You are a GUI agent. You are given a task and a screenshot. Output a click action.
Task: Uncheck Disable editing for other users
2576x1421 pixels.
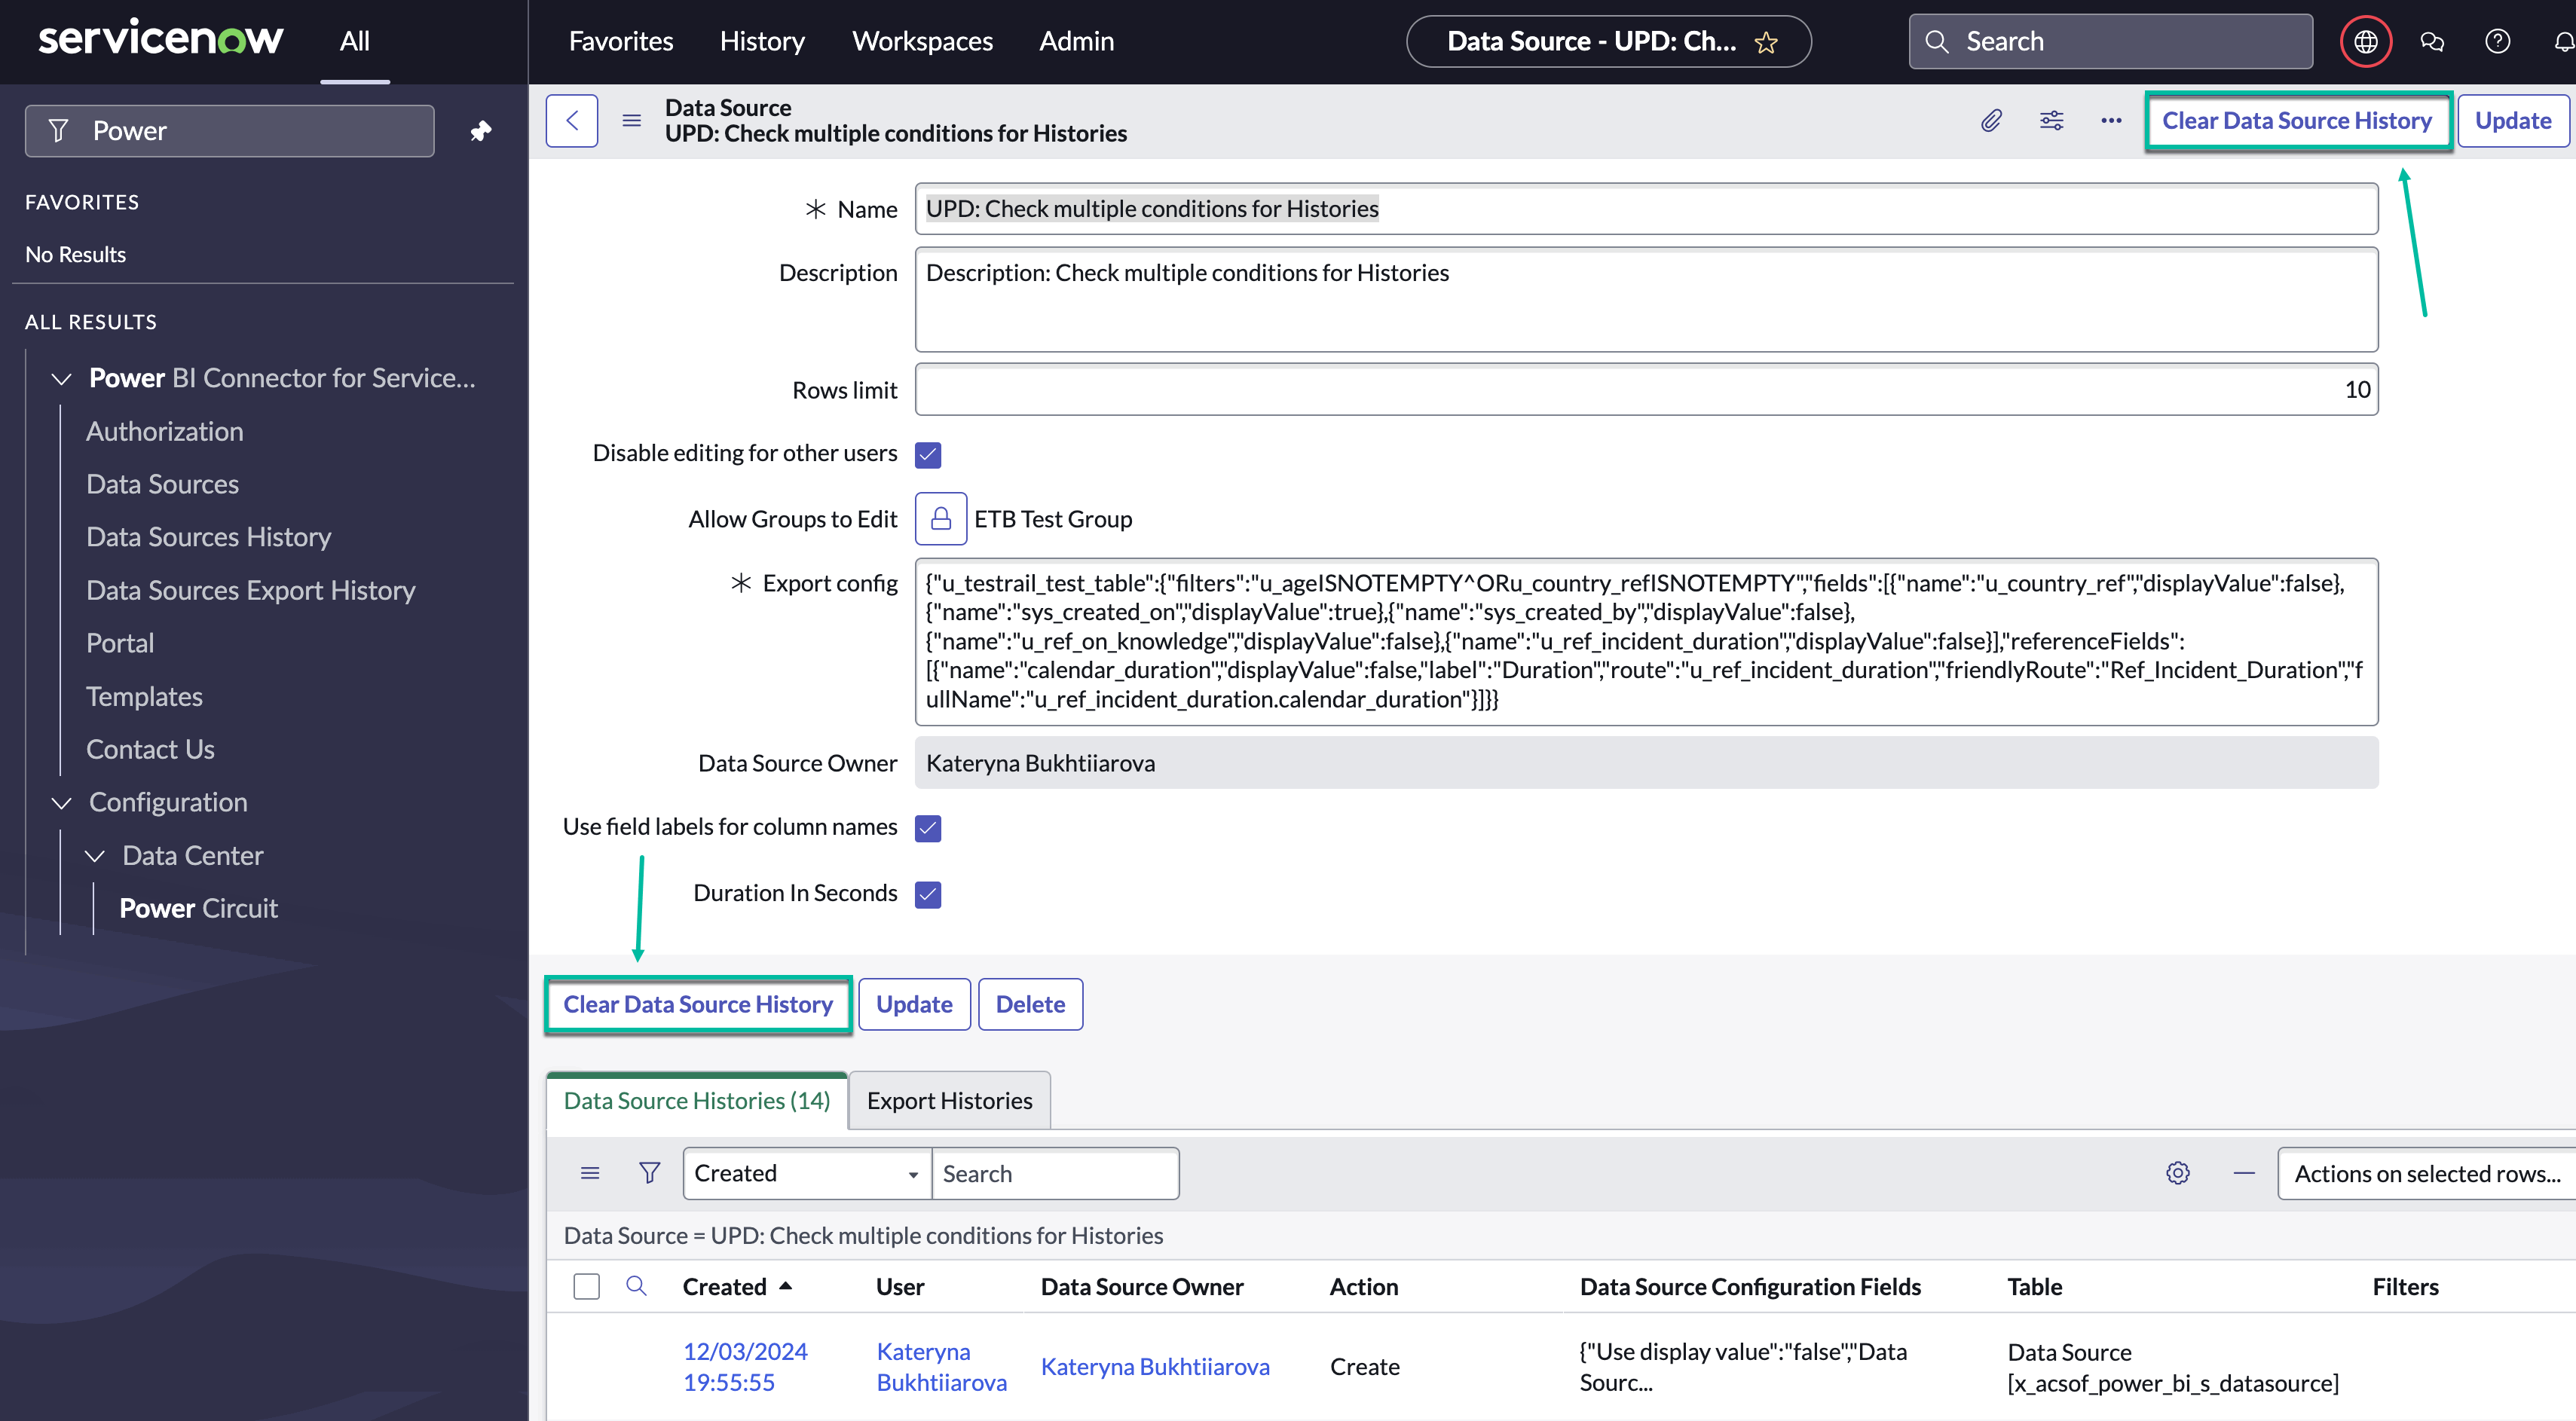pyautogui.click(x=927, y=454)
